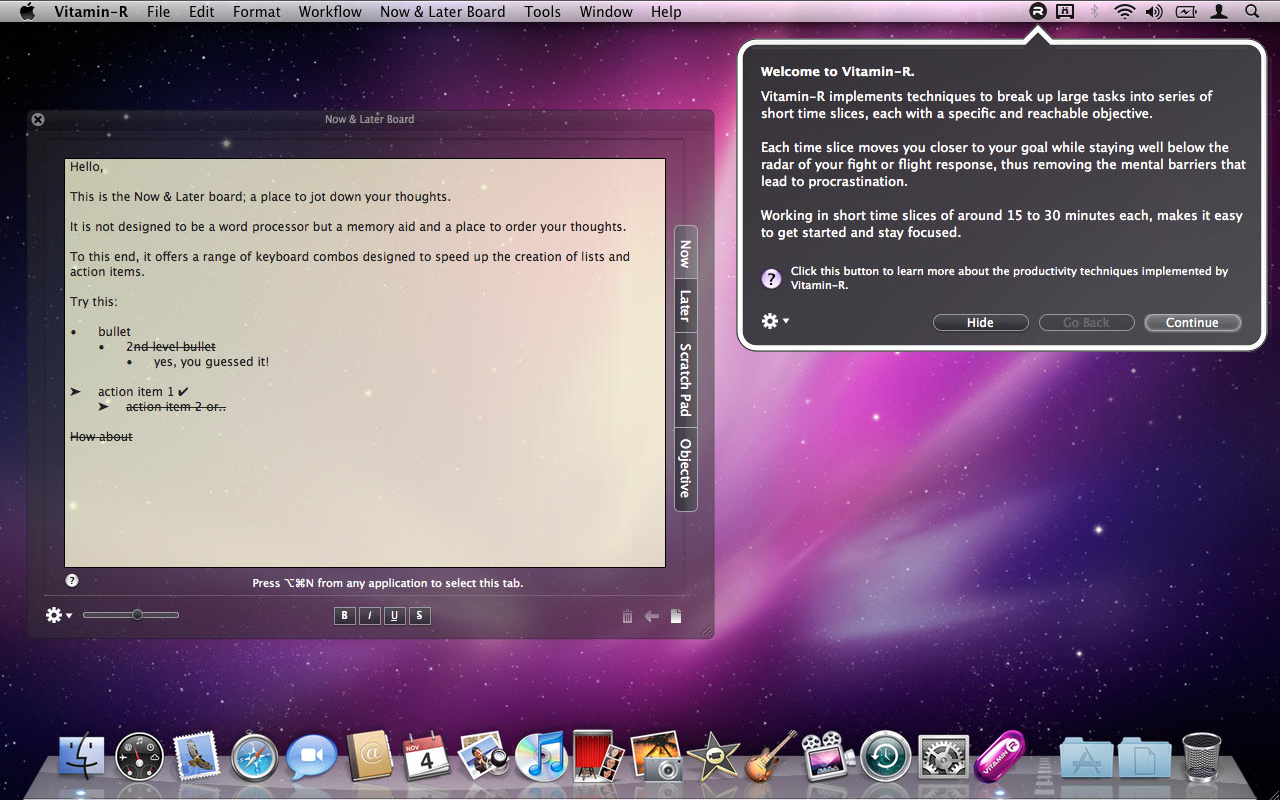Open the Wi-Fi status menu in the menu bar
The width and height of the screenshot is (1280, 800).
(x=1124, y=12)
